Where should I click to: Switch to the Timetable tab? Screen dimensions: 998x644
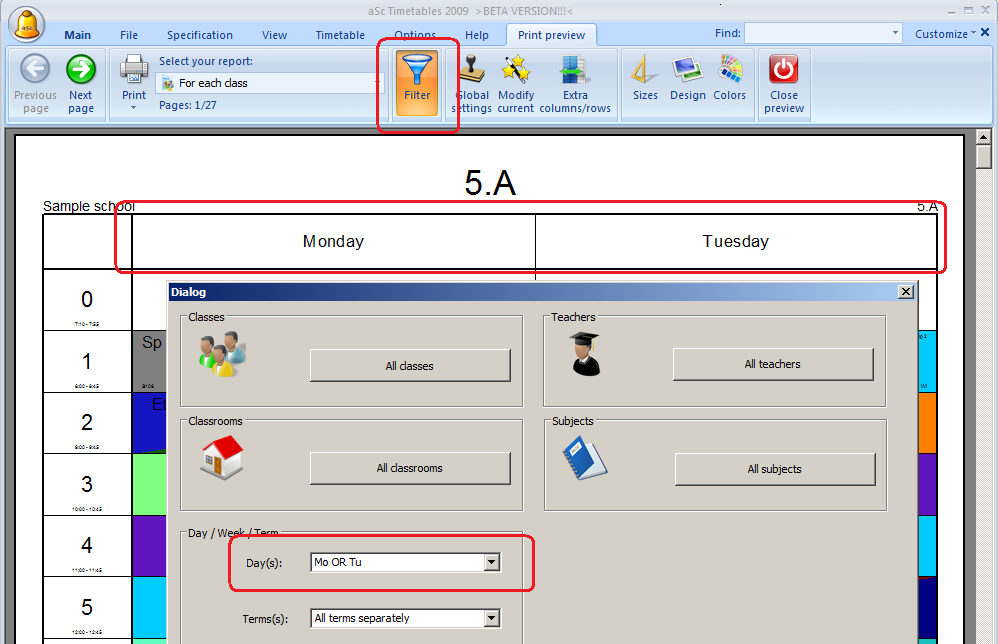point(340,35)
